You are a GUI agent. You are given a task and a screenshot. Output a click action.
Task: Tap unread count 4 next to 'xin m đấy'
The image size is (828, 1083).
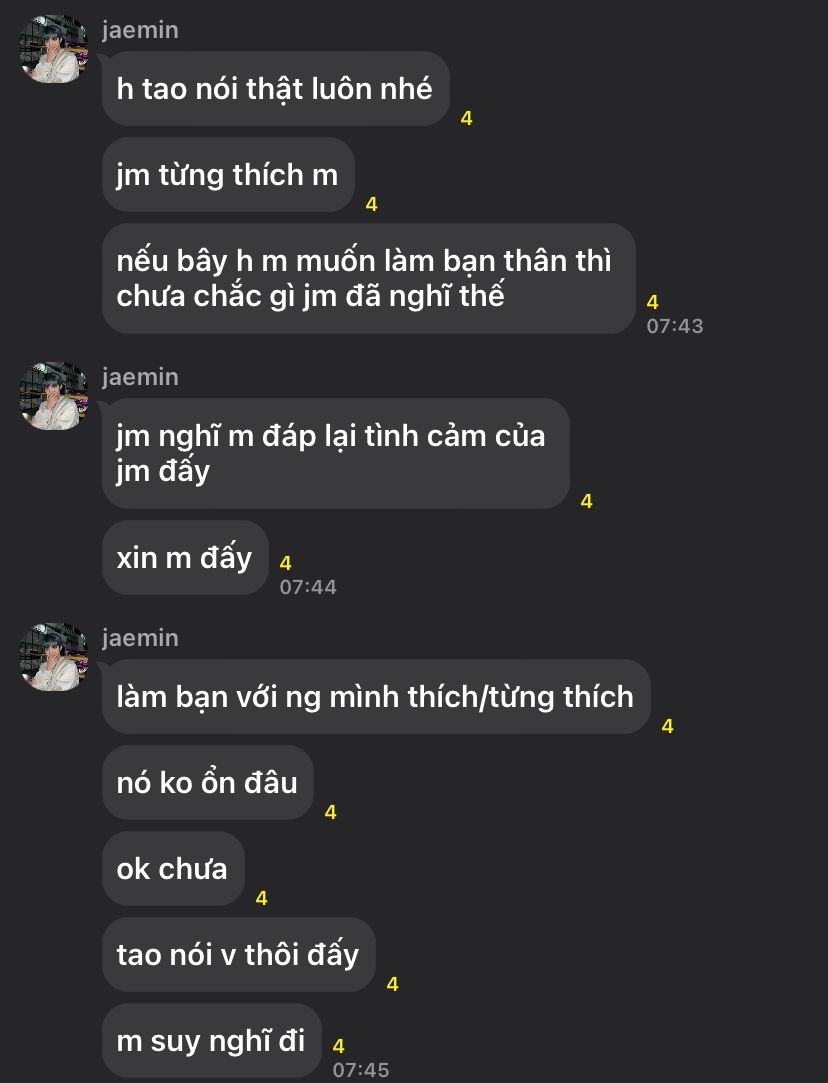(x=285, y=564)
